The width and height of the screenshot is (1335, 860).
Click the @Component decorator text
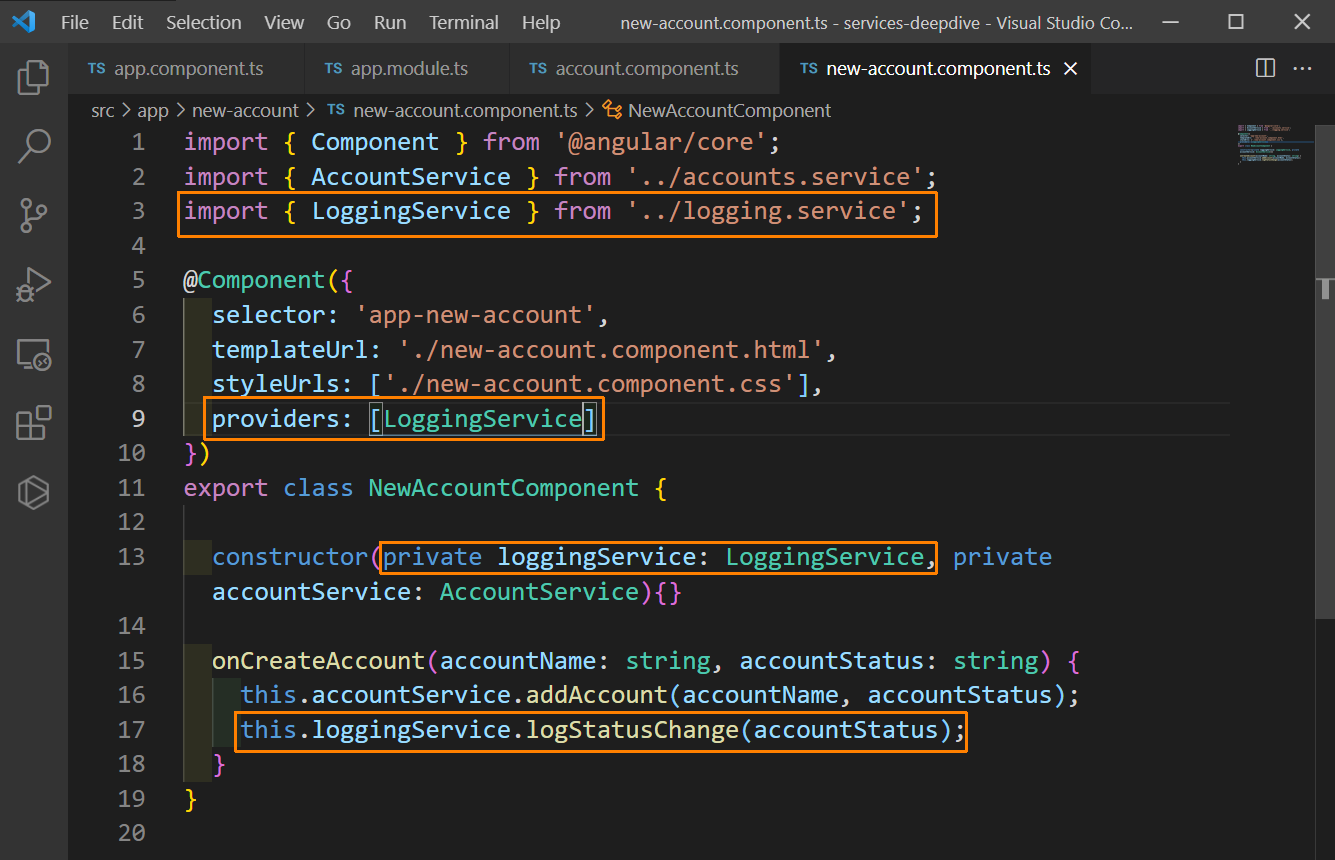pyautogui.click(x=254, y=280)
